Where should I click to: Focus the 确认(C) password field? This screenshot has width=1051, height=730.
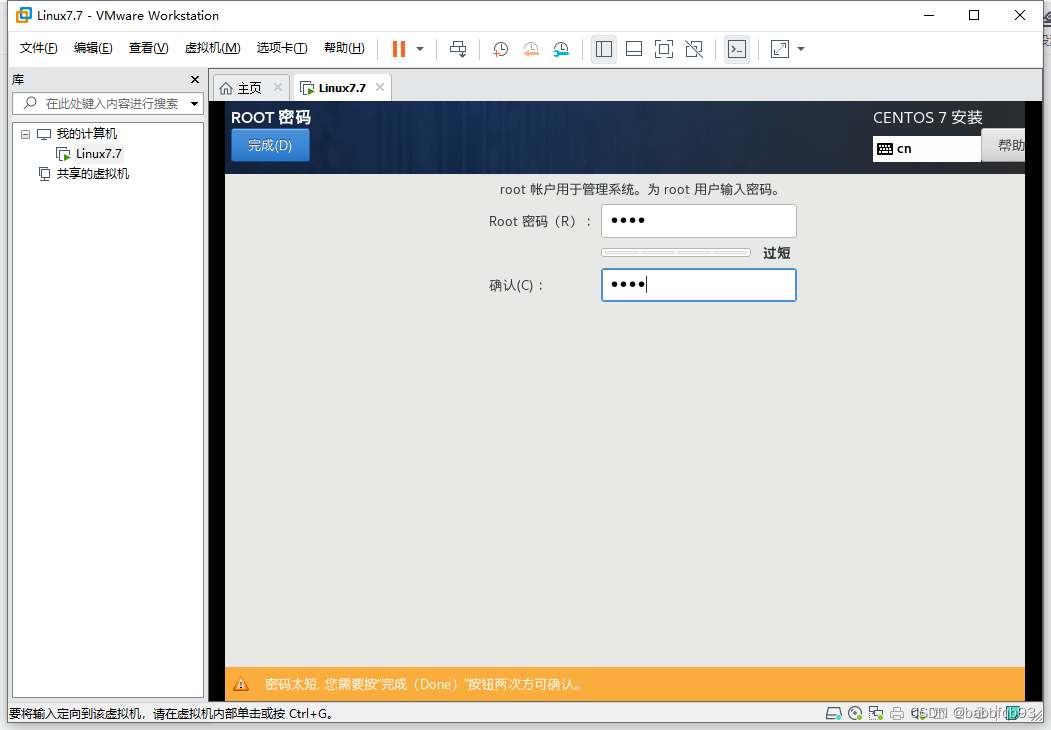(x=698, y=286)
